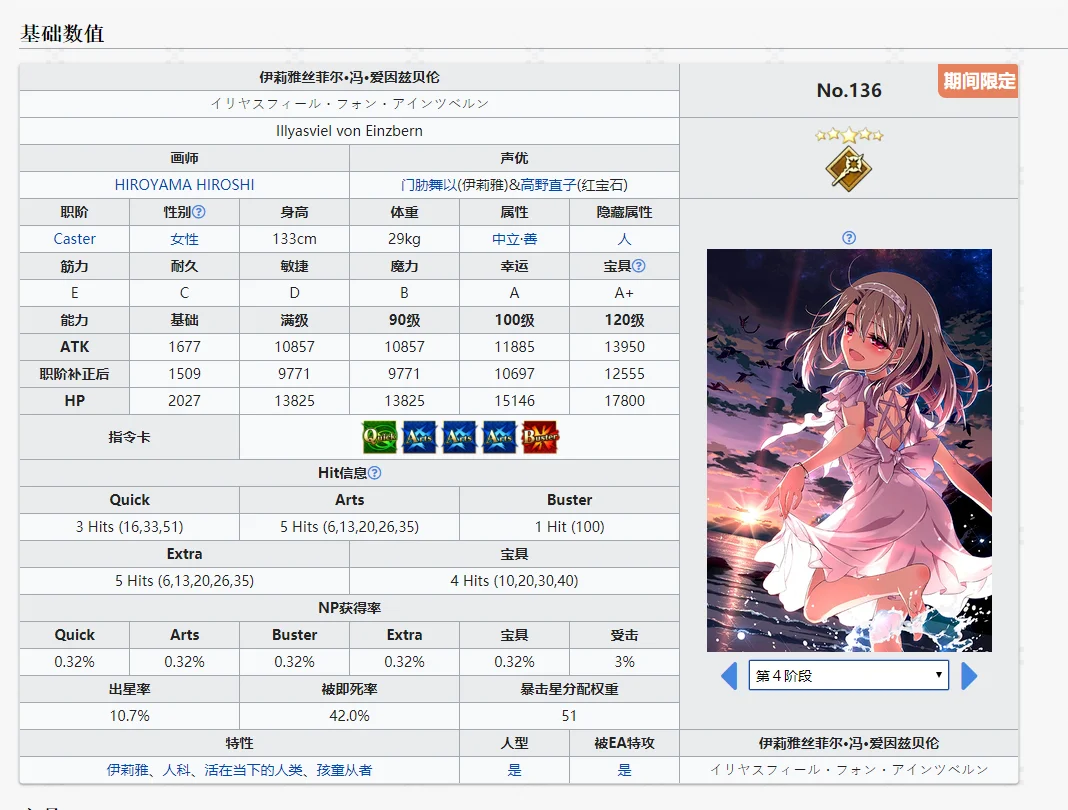Click the help icon next to Hit信息
This screenshot has height=810, width=1068.
pos(374,473)
